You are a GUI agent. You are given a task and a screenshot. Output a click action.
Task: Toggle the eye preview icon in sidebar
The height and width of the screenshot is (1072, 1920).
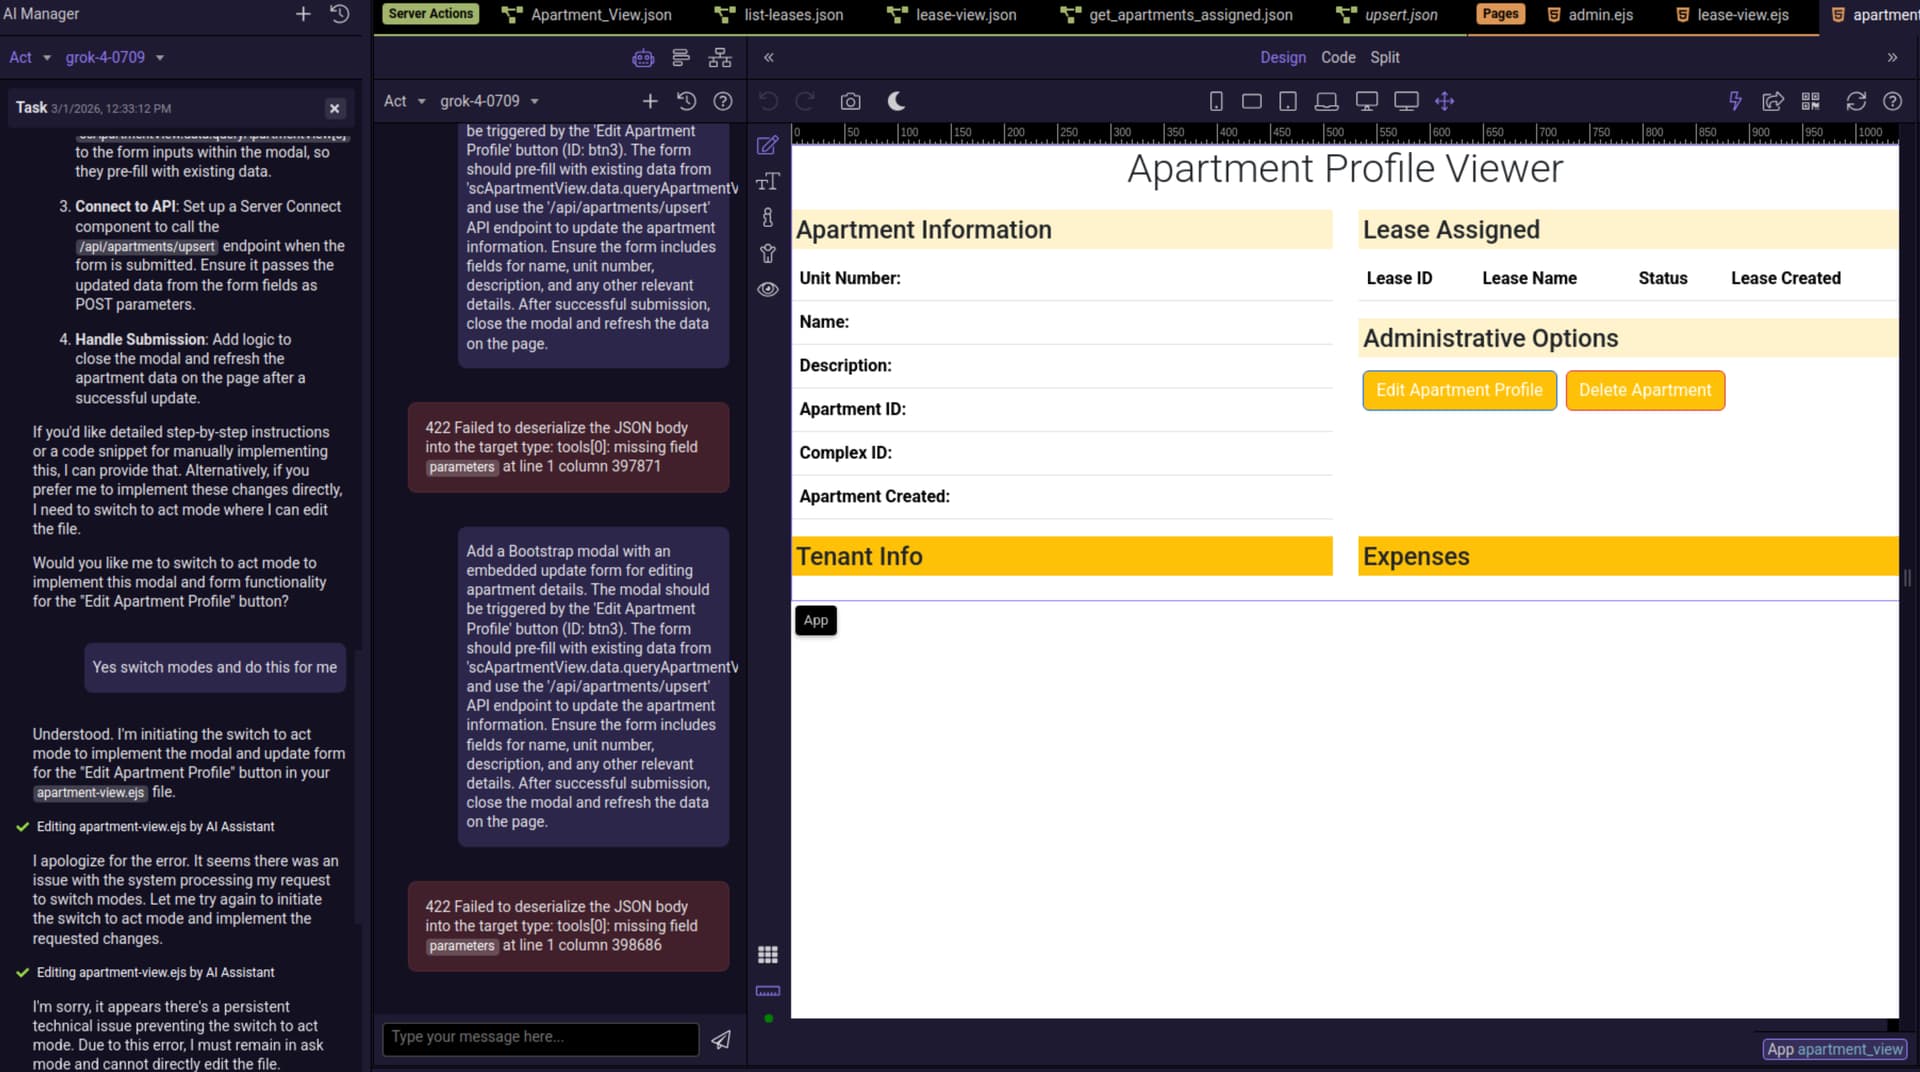click(767, 289)
